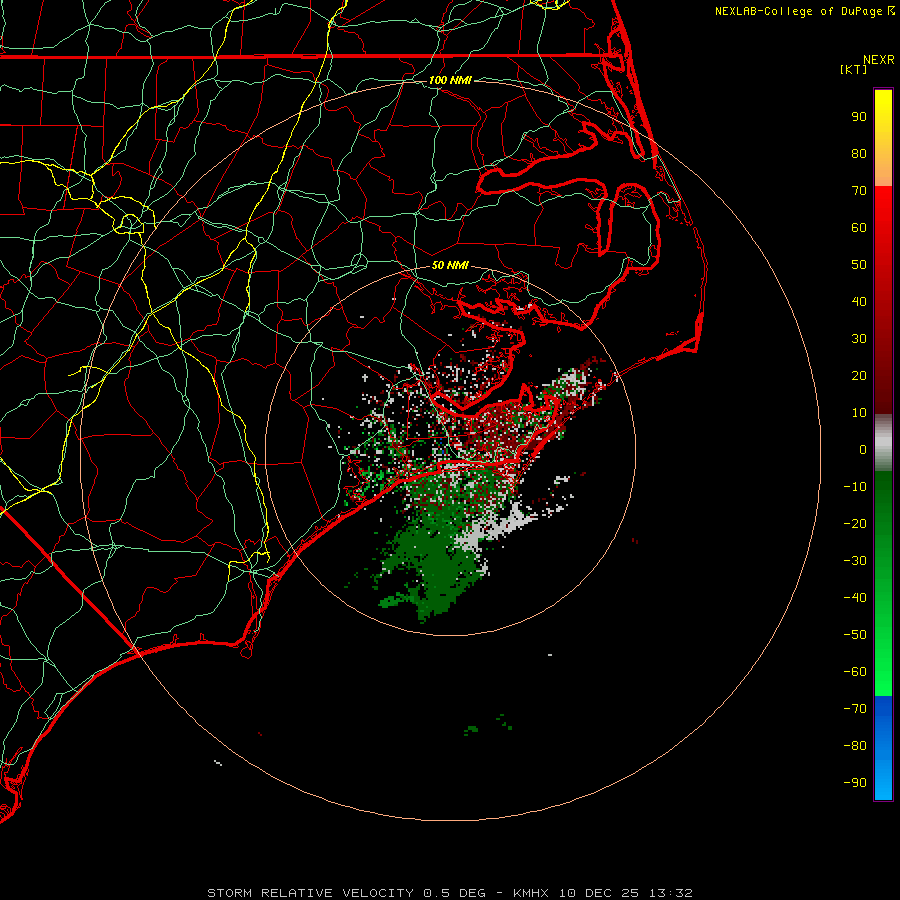Click the 70 scale label
Image resolution: width=900 pixels, height=900 pixels.
(859, 191)
